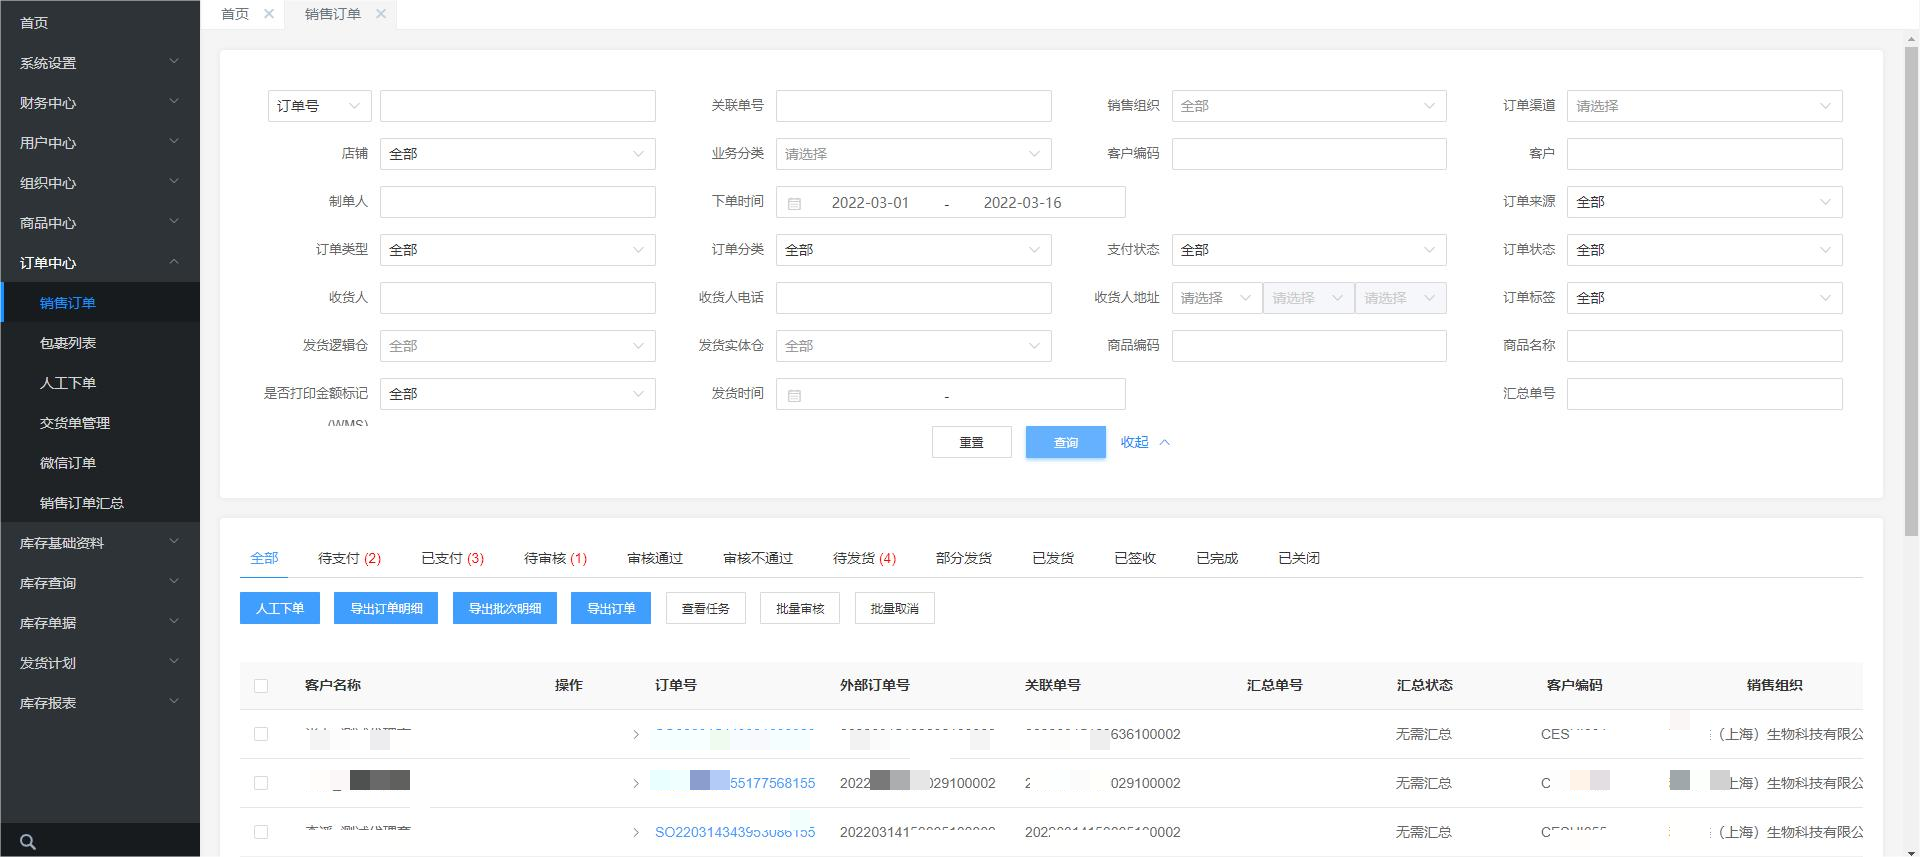The width and height of the screenshot is (1920, 857).
Task: Expand 库存查询 sidebar menu
Action: pos(100,582)
